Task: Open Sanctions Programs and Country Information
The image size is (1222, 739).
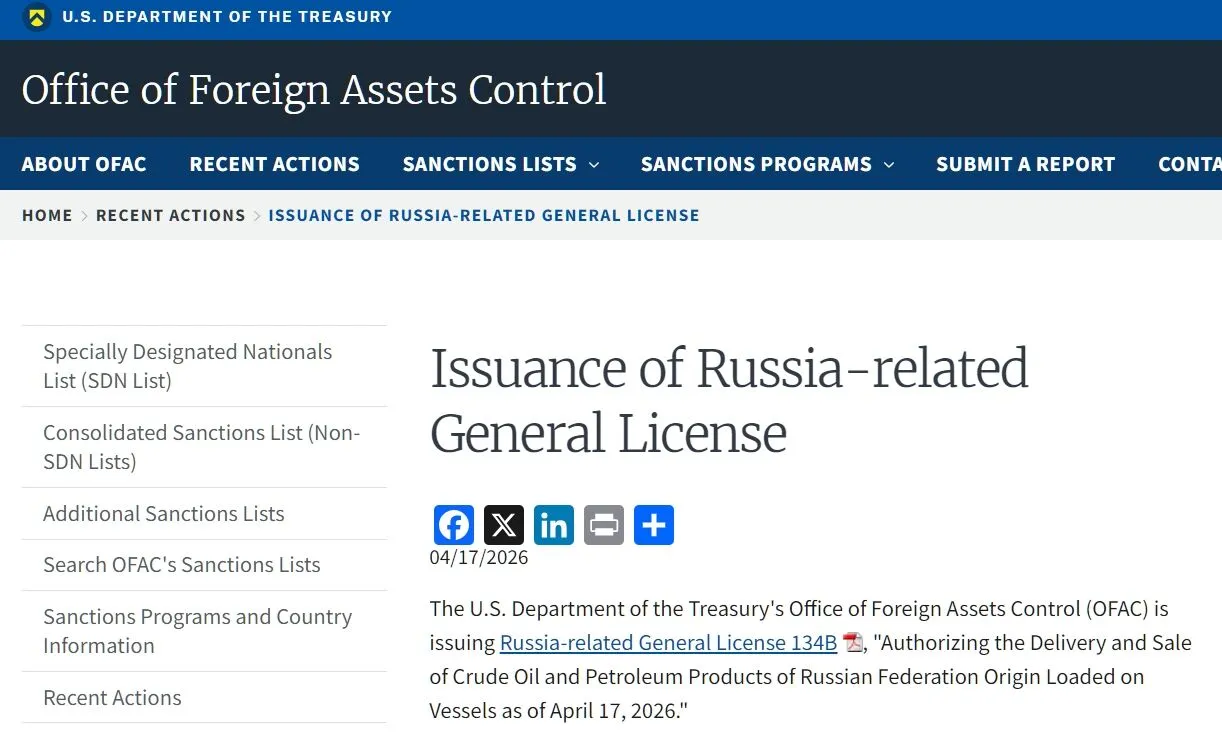Action: (197, 630)
